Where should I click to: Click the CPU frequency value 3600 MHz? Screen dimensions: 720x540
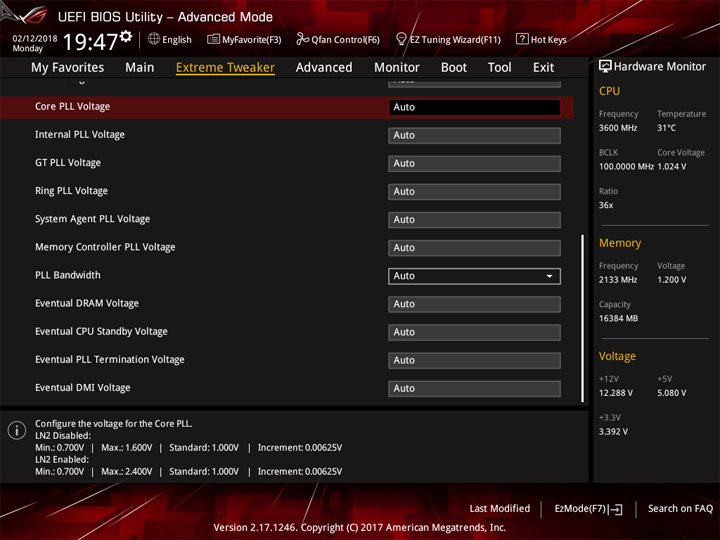point(618,128)
